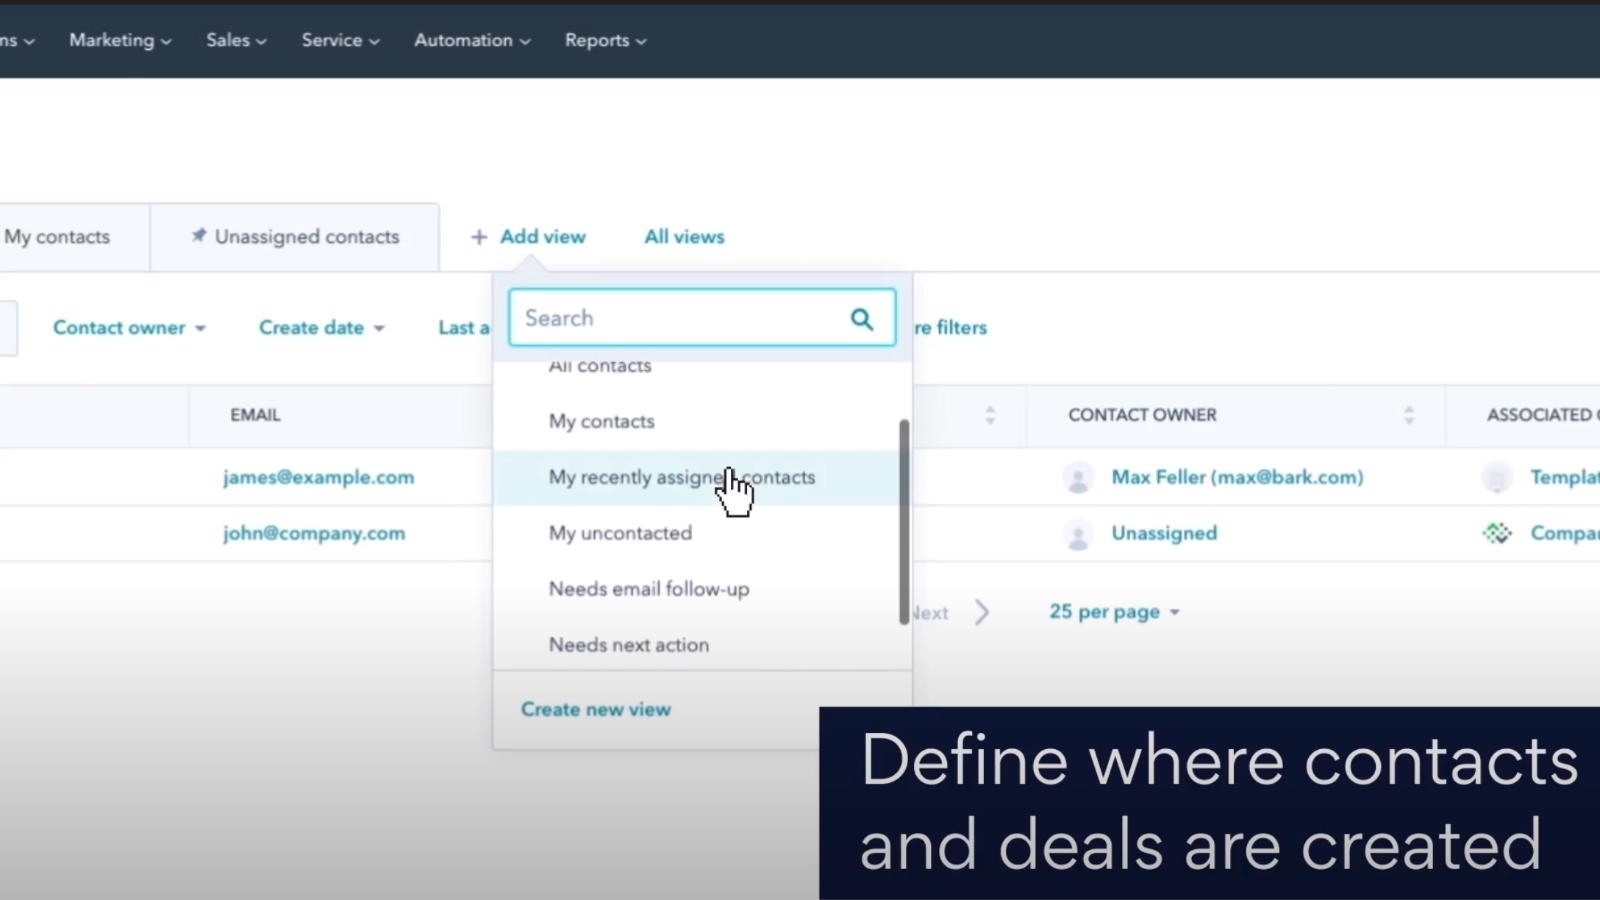This screenshot has width=1600, height=900.
Task: Click the sort arrows left of CONTACT OWNER column
Action: tap(989, 414)
